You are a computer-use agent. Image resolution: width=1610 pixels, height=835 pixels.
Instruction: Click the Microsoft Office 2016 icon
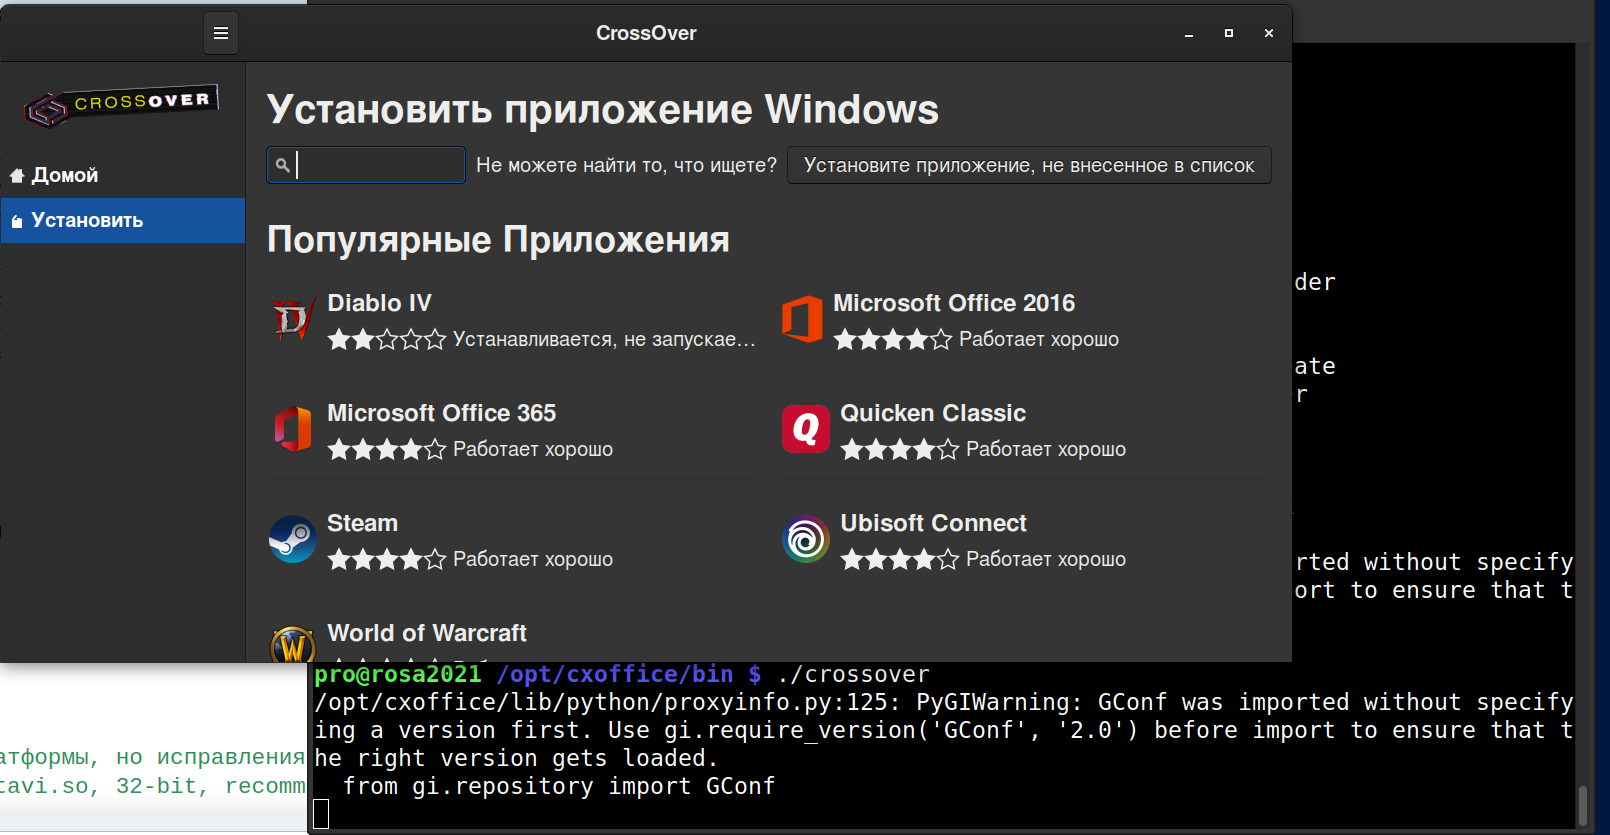[x=802, y=320]
